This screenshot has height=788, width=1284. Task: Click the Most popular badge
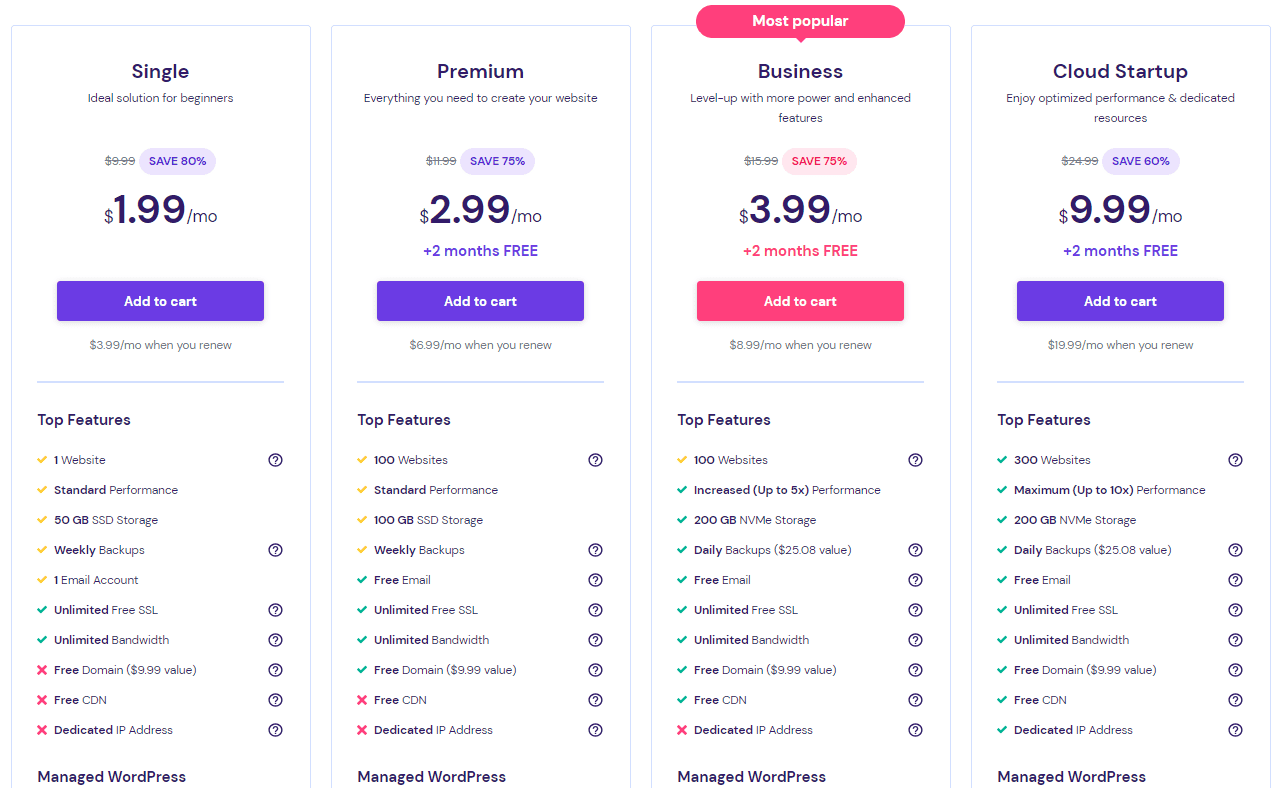(x=800, y=21)
